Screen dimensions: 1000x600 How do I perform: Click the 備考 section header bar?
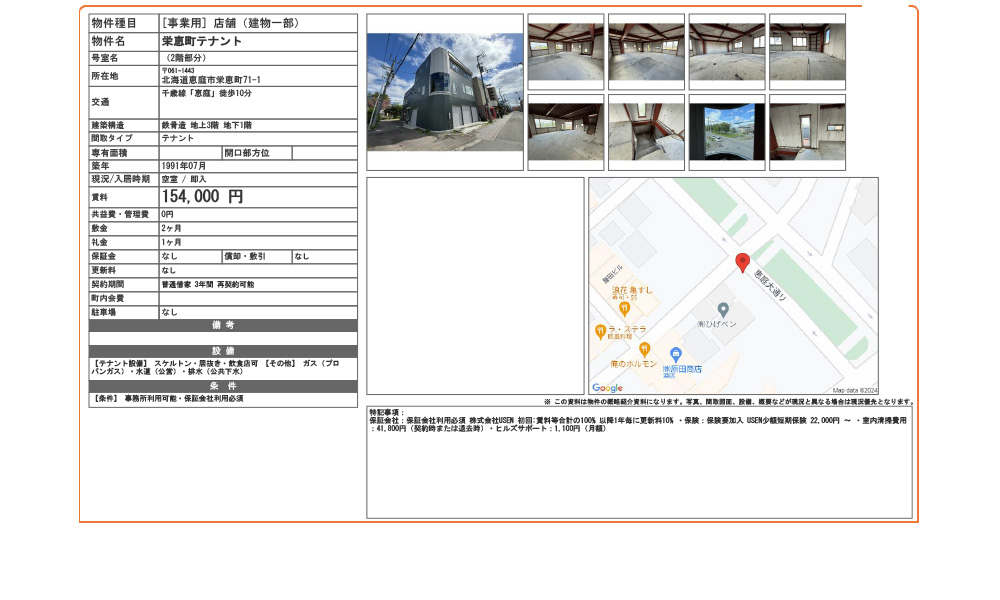tap(223, 325)
